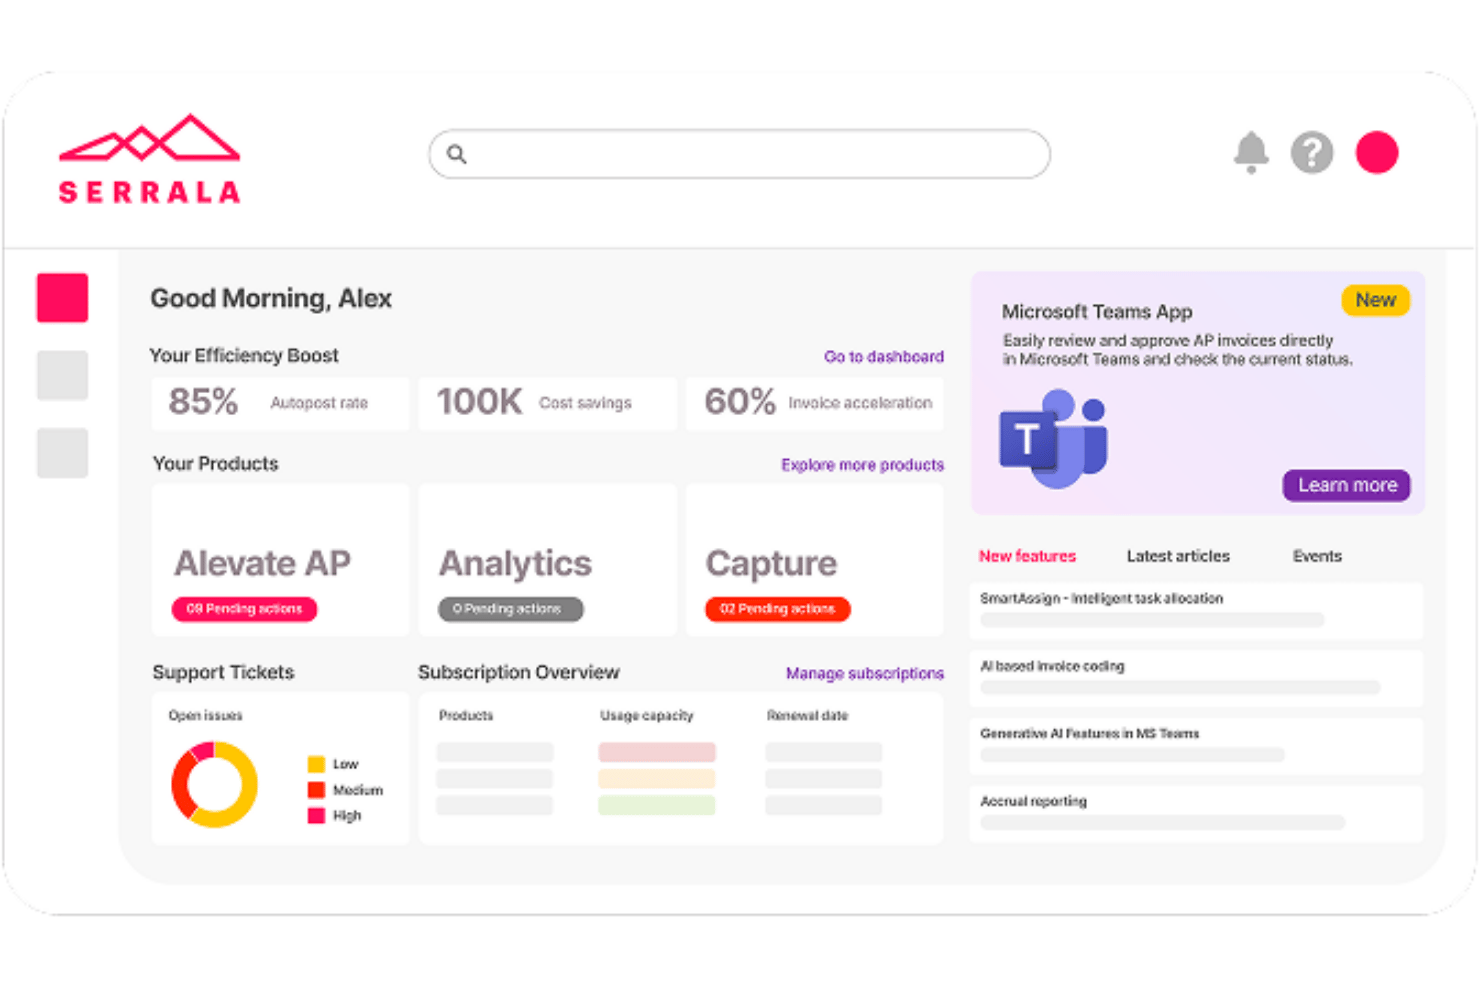Image resolution: width=1480 pixels, height=987 pixels.
Task: Switch to the Latest articles tab
Action: pos(1178,556)
